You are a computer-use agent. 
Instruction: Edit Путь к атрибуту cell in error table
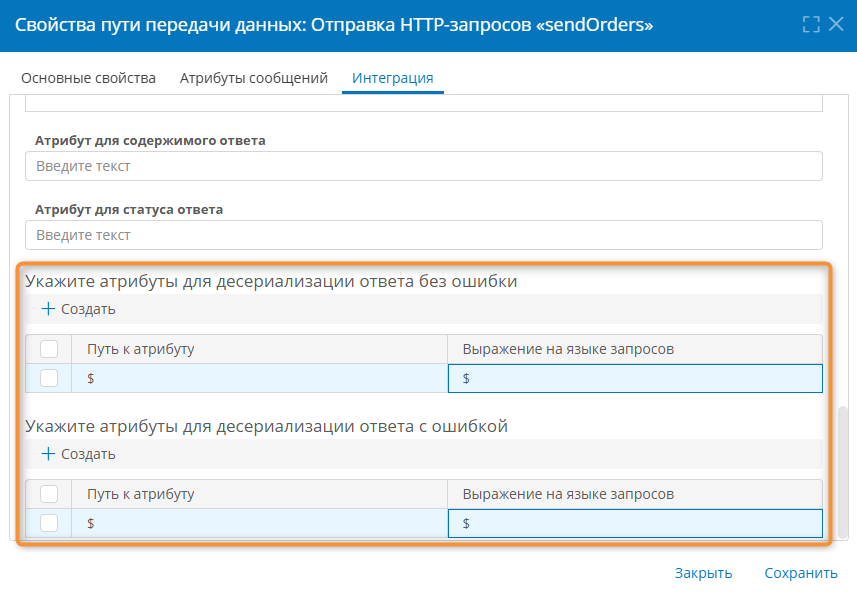pyautogui.click(x=259, y=523)
